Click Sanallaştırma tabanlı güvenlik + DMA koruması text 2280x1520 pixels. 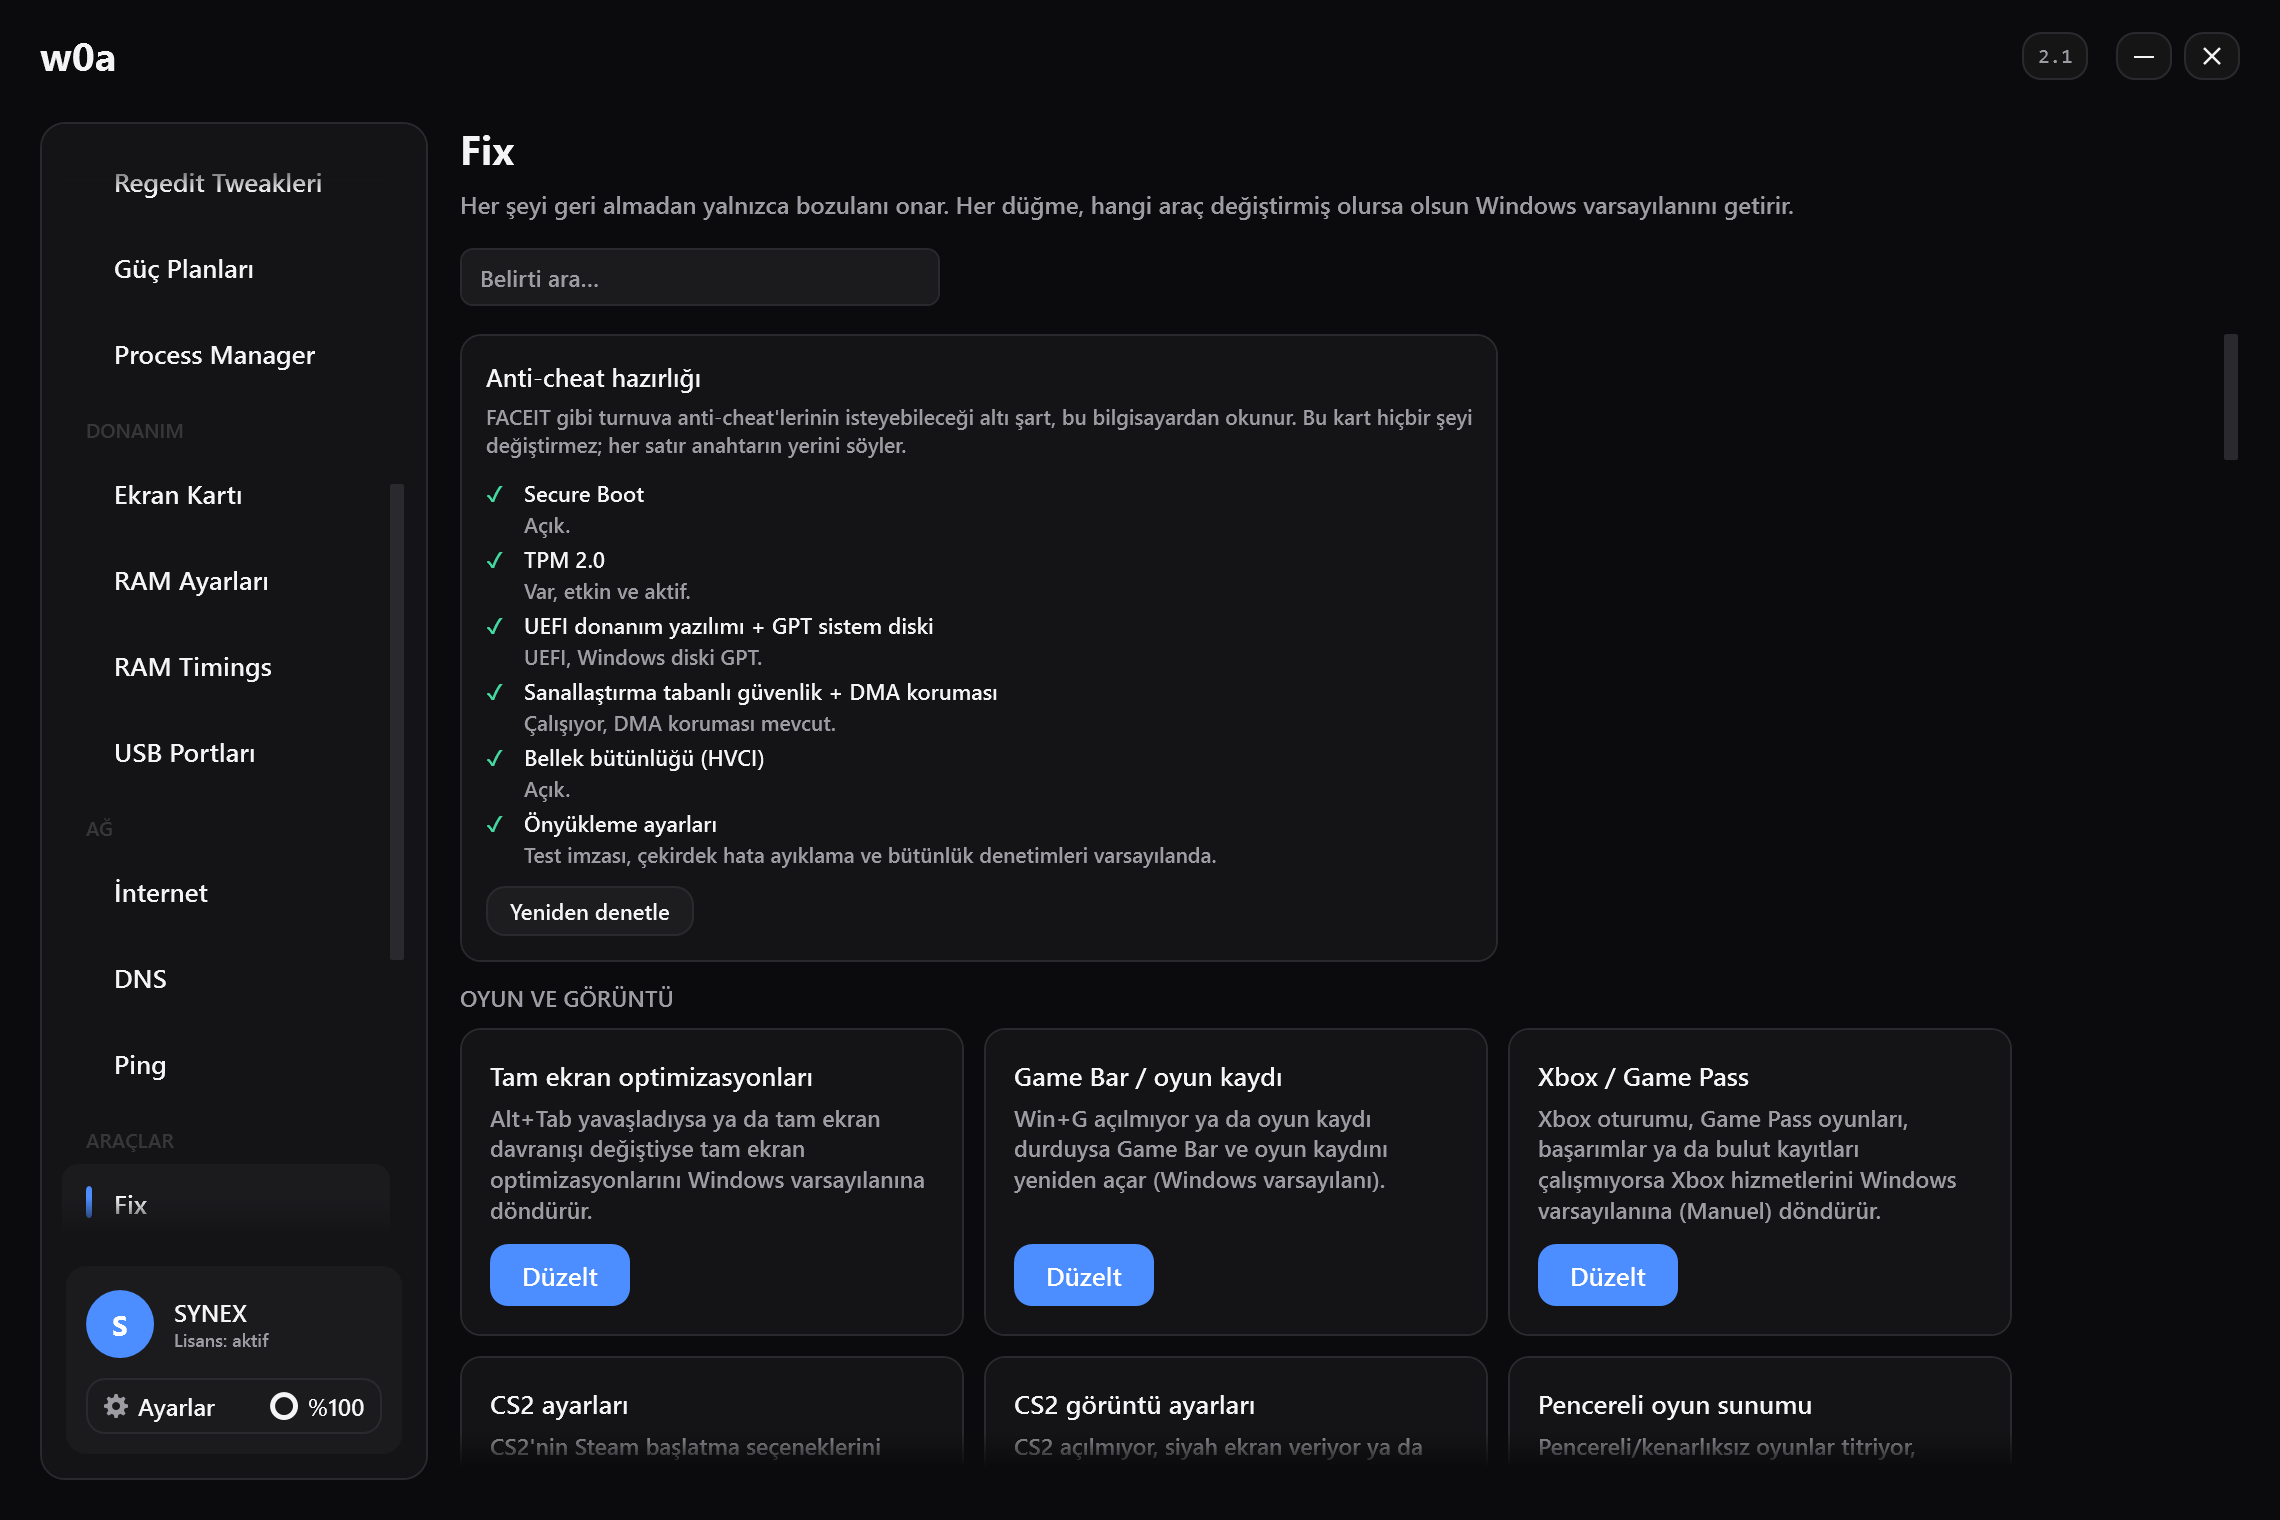click(x=761, y=692)
